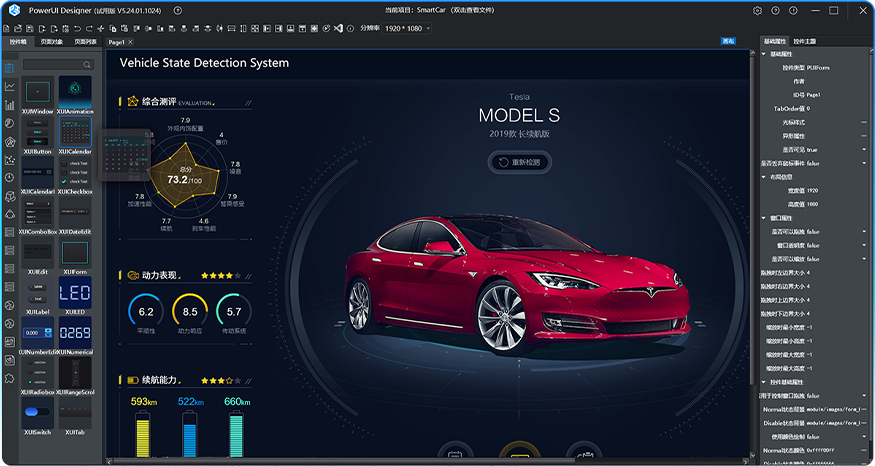
Task: Open the Visual Studio Code icon
Action: point(338,28)
